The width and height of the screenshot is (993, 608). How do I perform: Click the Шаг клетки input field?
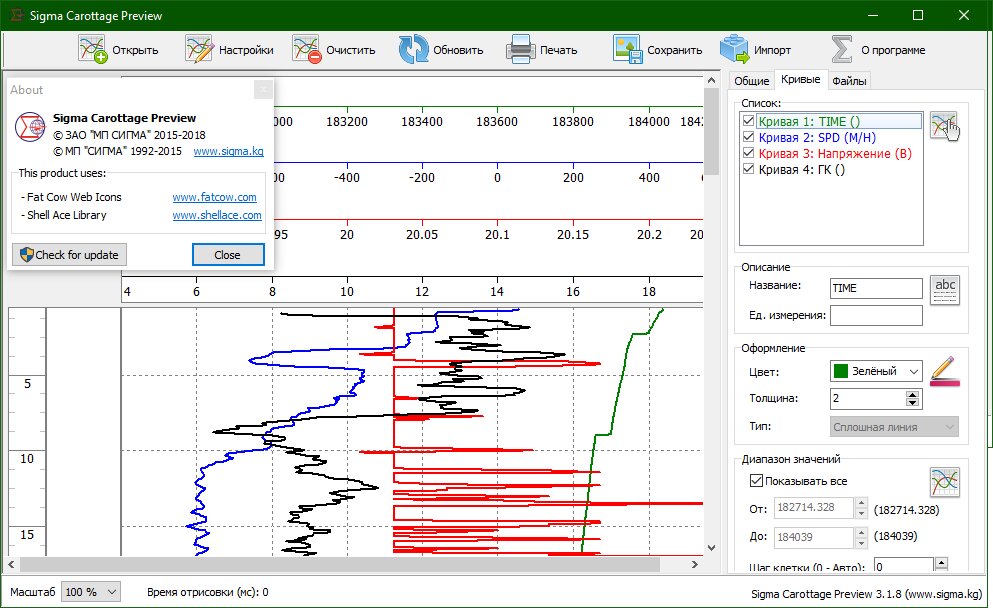point(904,566)
